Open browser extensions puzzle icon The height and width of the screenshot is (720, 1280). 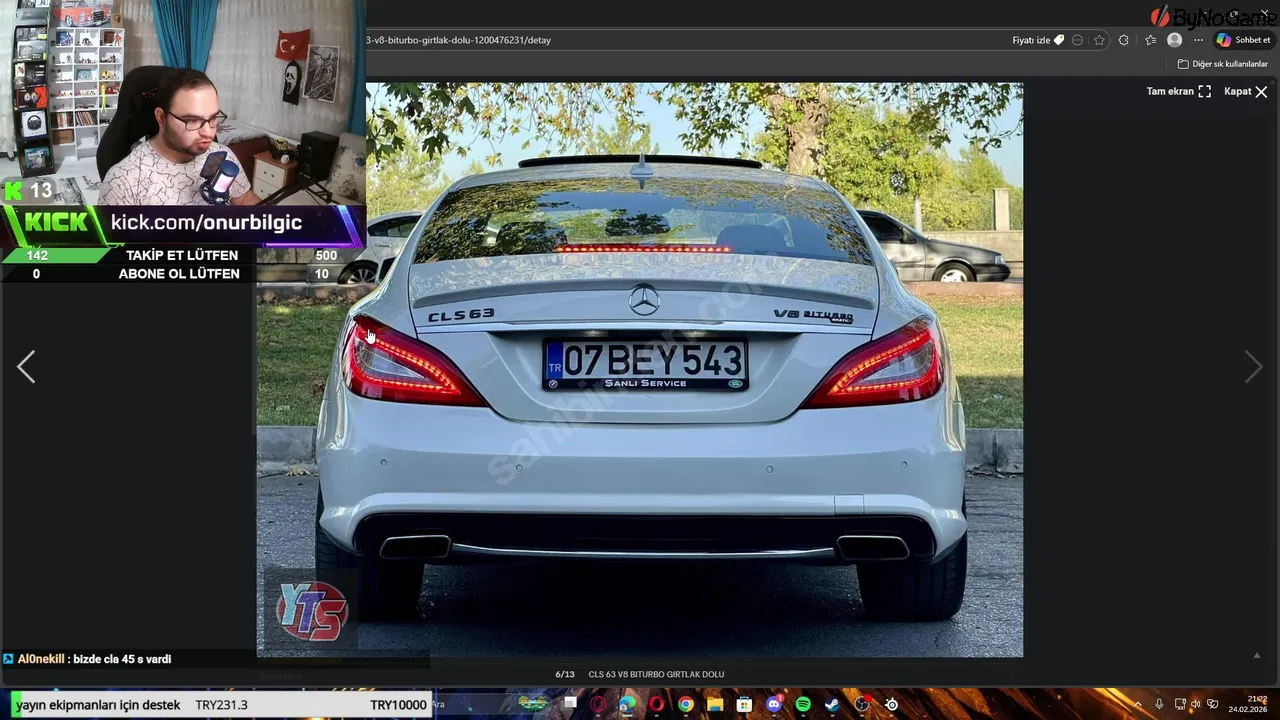1123,40
